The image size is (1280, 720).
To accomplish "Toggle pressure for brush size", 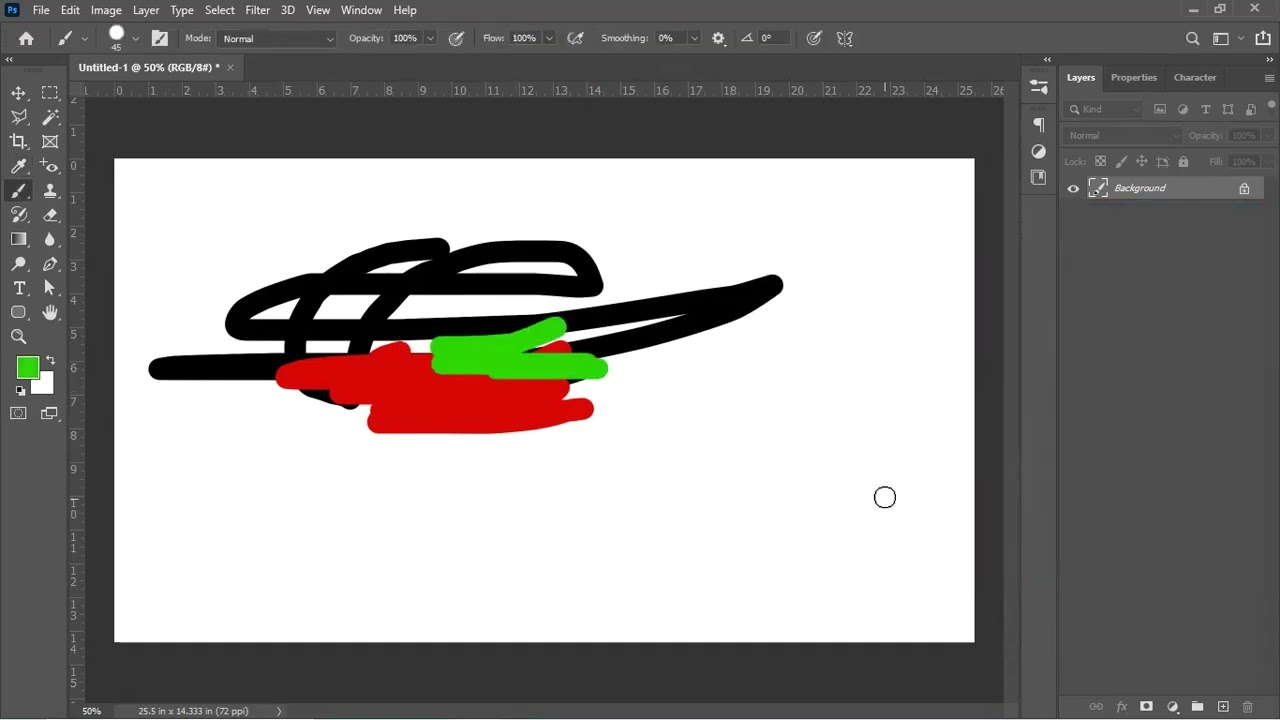I will coord(815,38).
